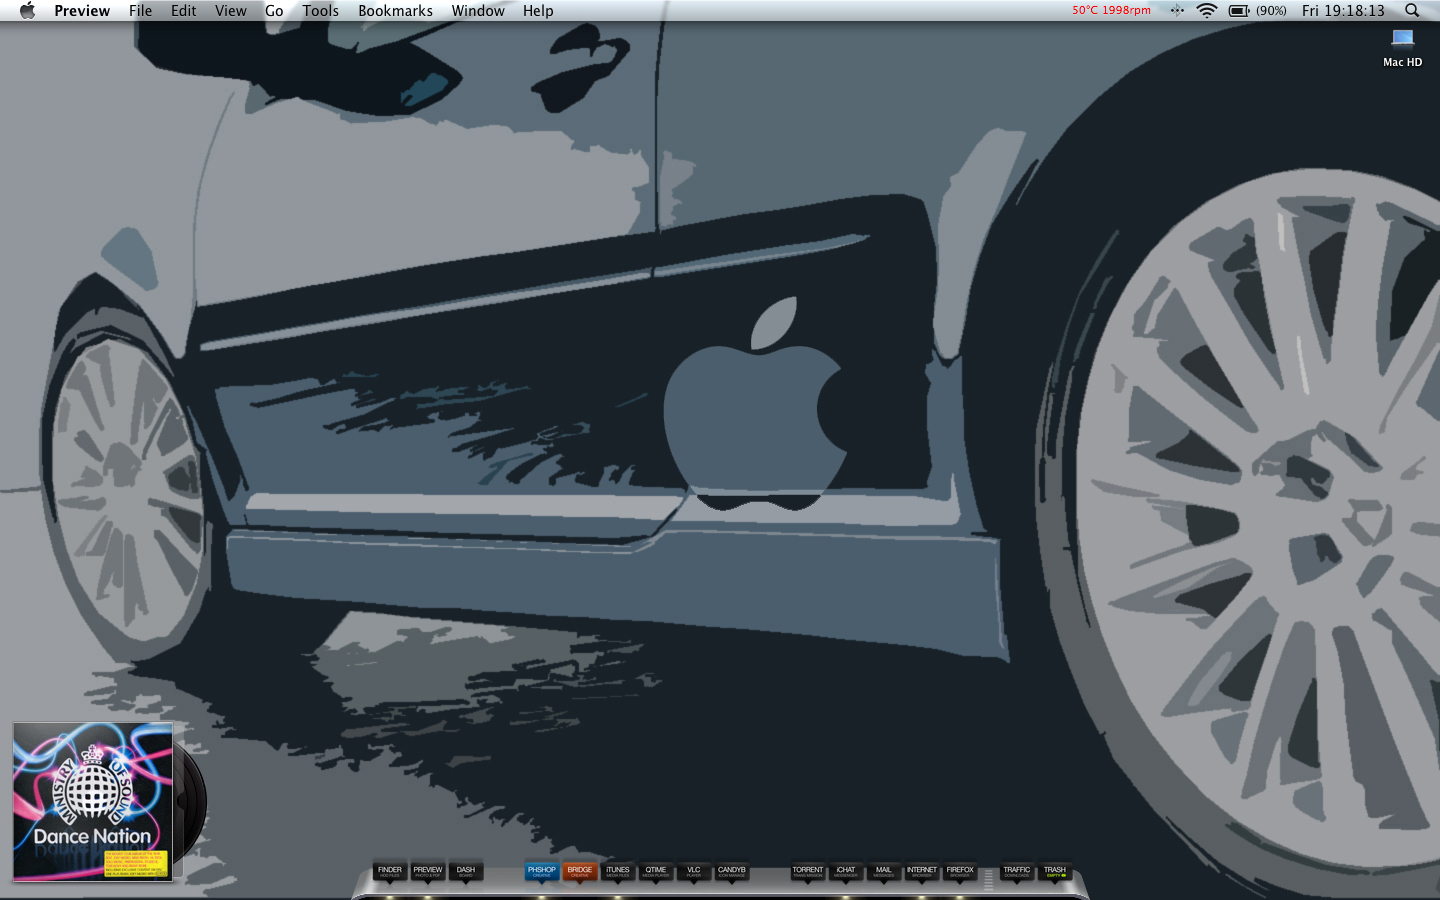The image size is (1440, 900).
Task: Open Firefox from the dock
Action: (x=960, y=872)
